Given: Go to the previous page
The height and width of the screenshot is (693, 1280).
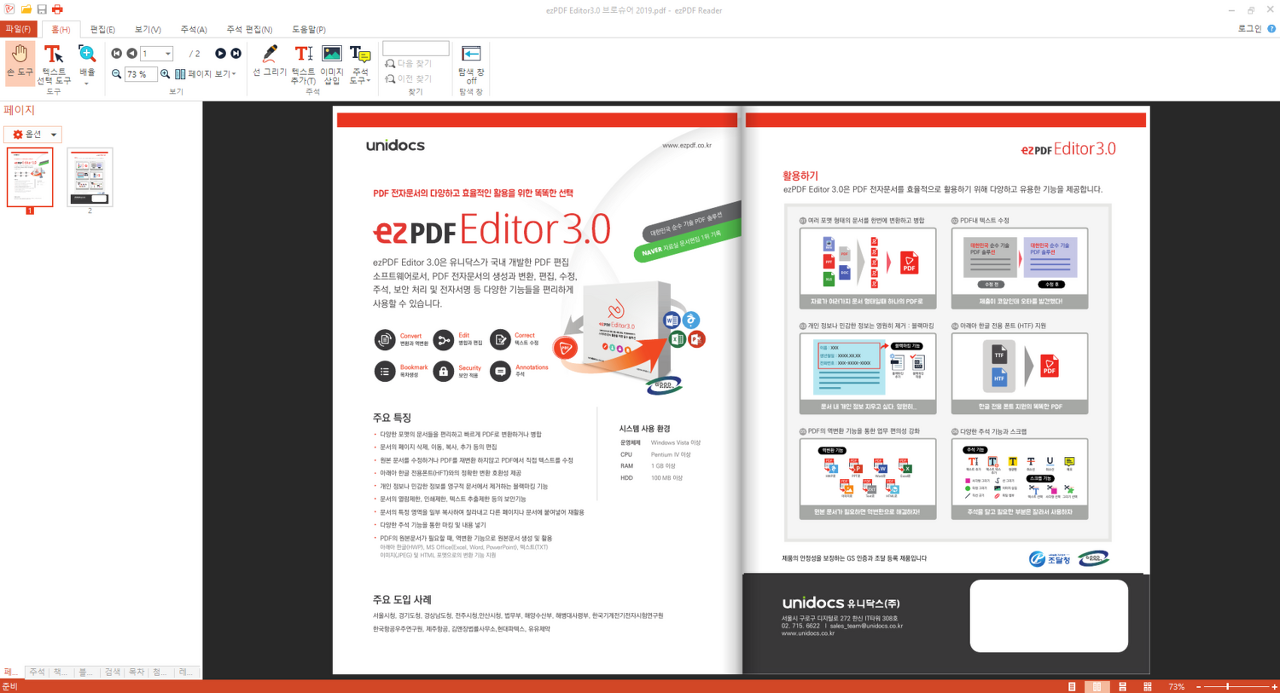Looking at the screenshot, I should coord(131,53).
